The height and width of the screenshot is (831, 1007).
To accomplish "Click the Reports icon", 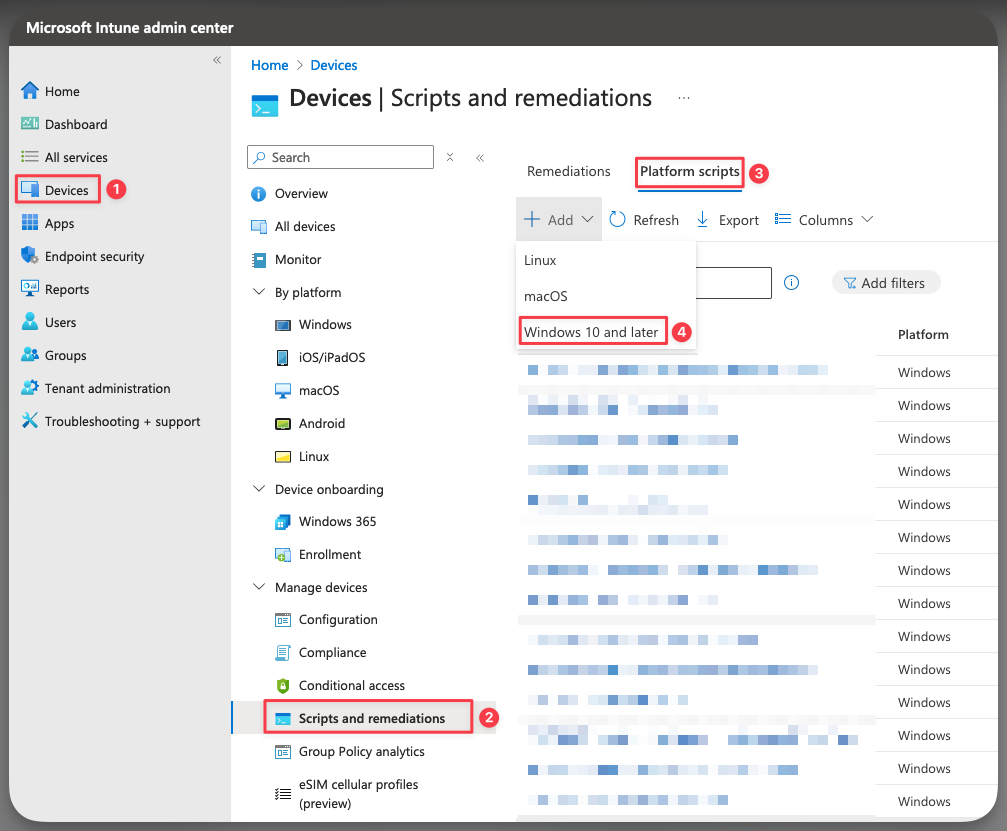I will (x=30, y=288).
